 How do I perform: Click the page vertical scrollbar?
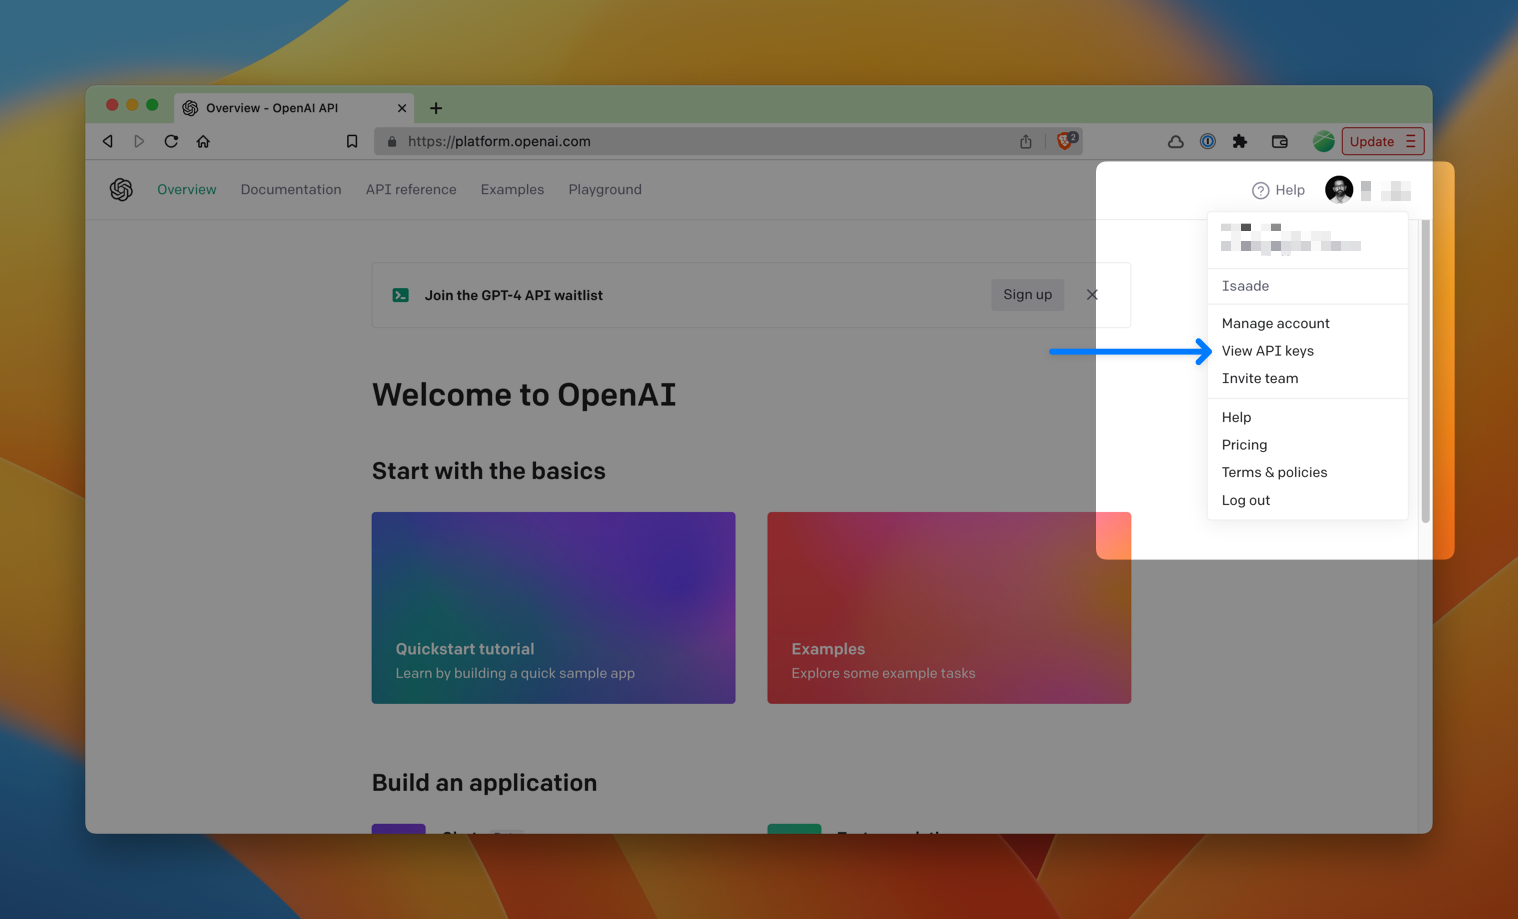coord(1425,370)
